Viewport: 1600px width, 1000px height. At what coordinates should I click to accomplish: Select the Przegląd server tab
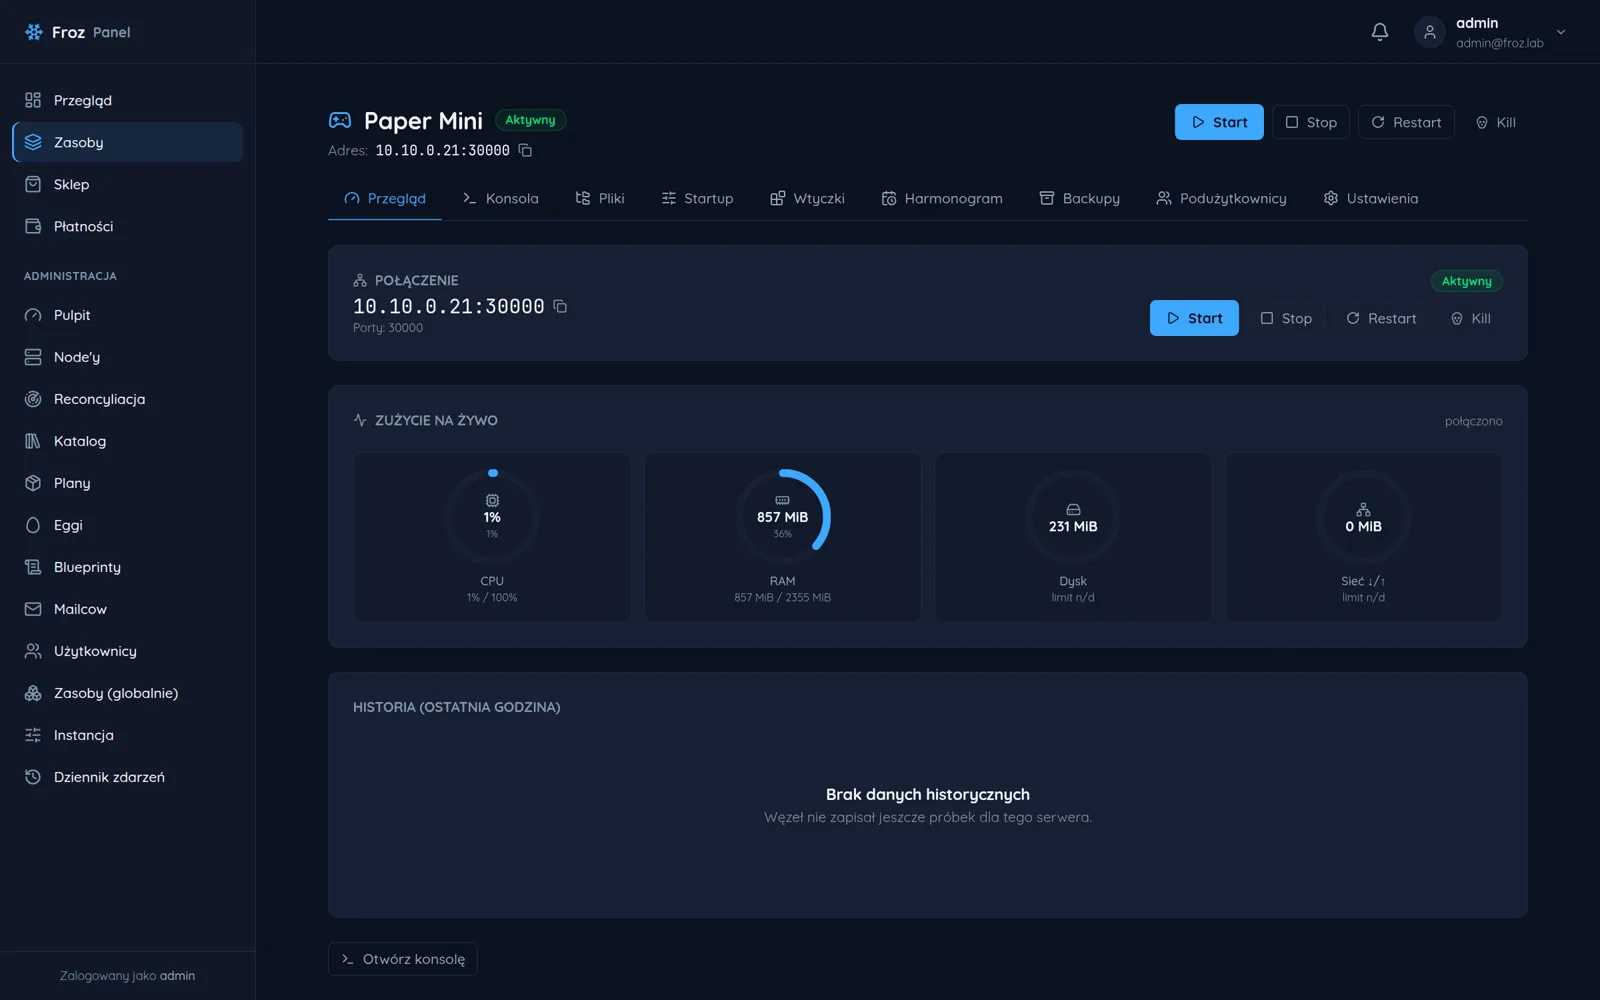click(385, 198)
